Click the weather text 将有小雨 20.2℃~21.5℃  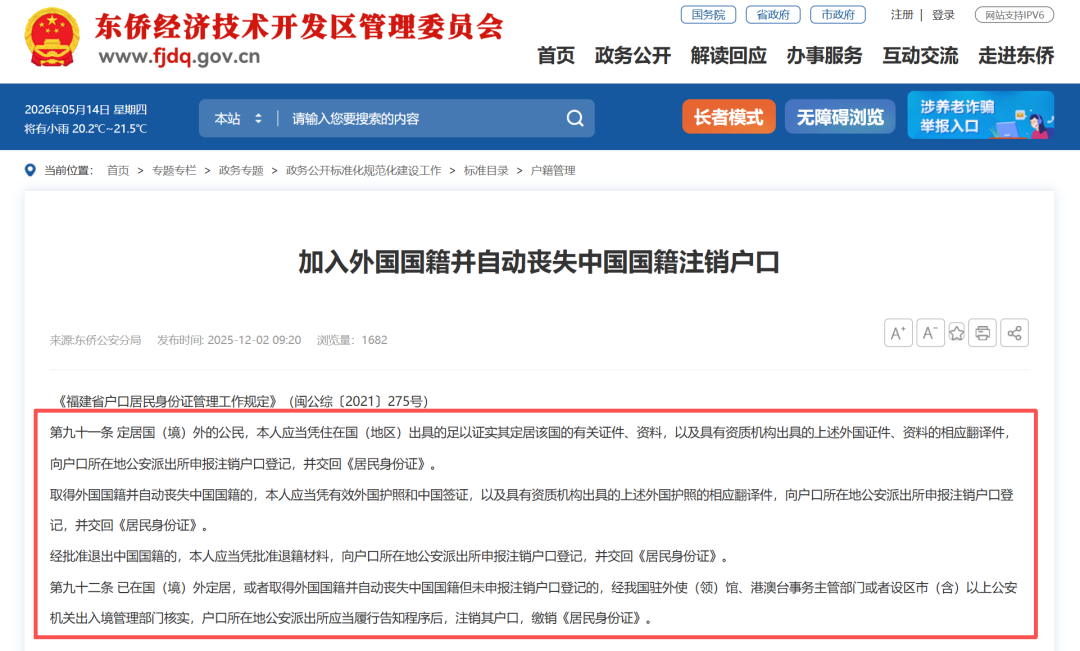(85, 128)
